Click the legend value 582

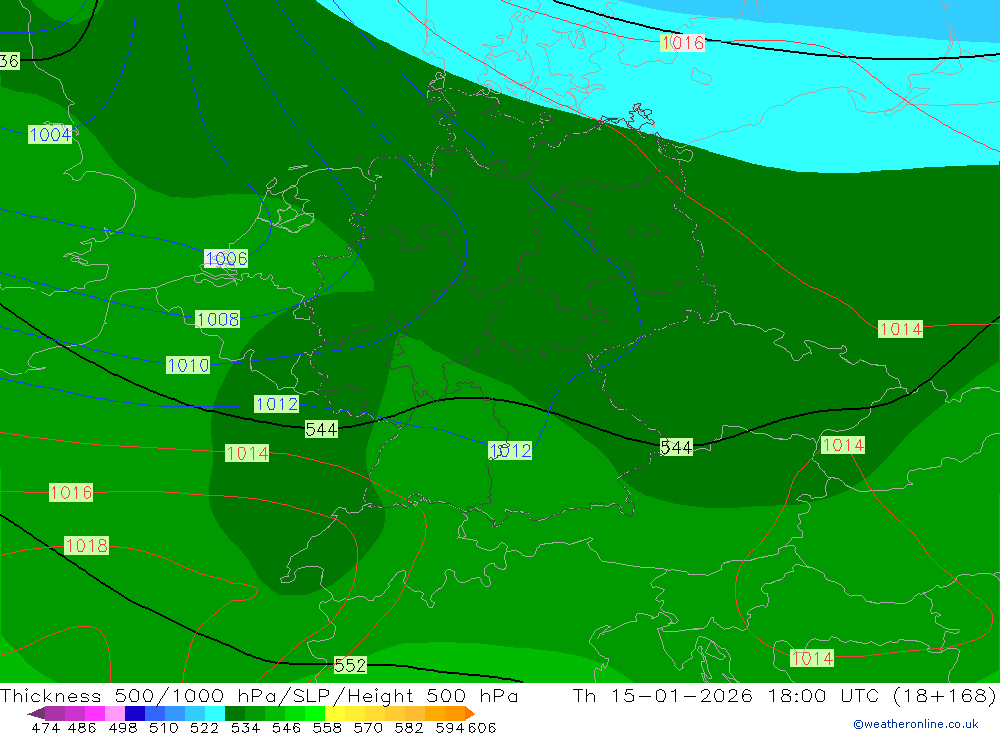tap(409, 727)
